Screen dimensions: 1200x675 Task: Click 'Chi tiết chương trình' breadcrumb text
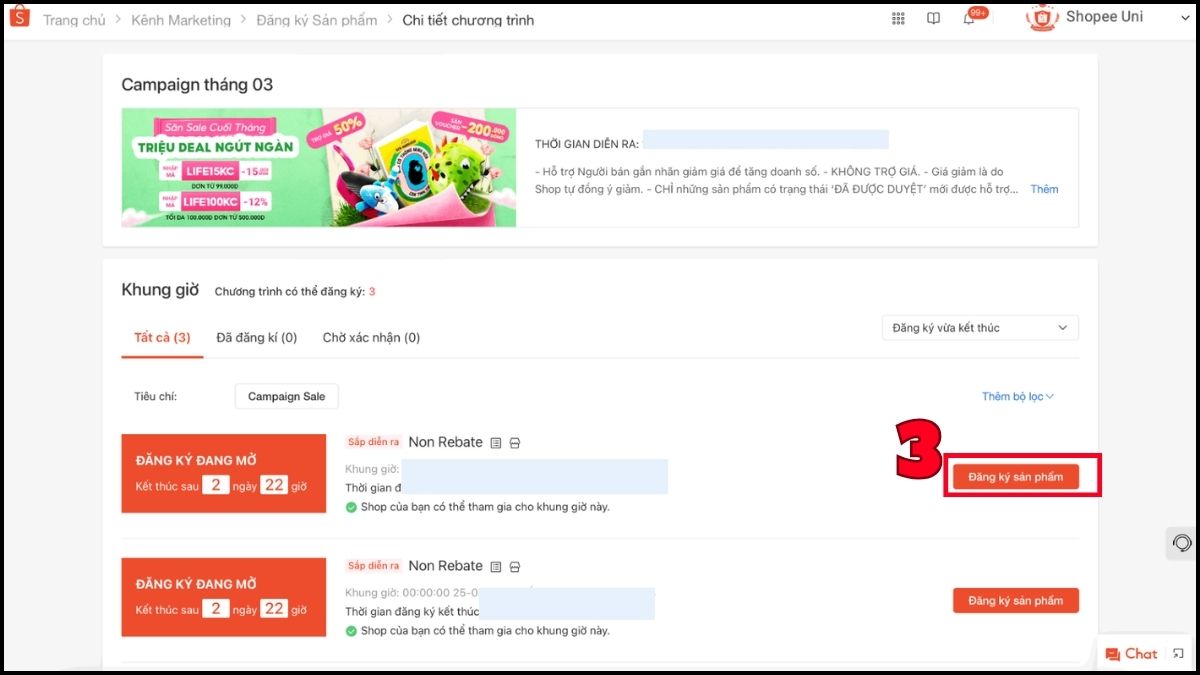pyautogui.click(x=468, y=20)
